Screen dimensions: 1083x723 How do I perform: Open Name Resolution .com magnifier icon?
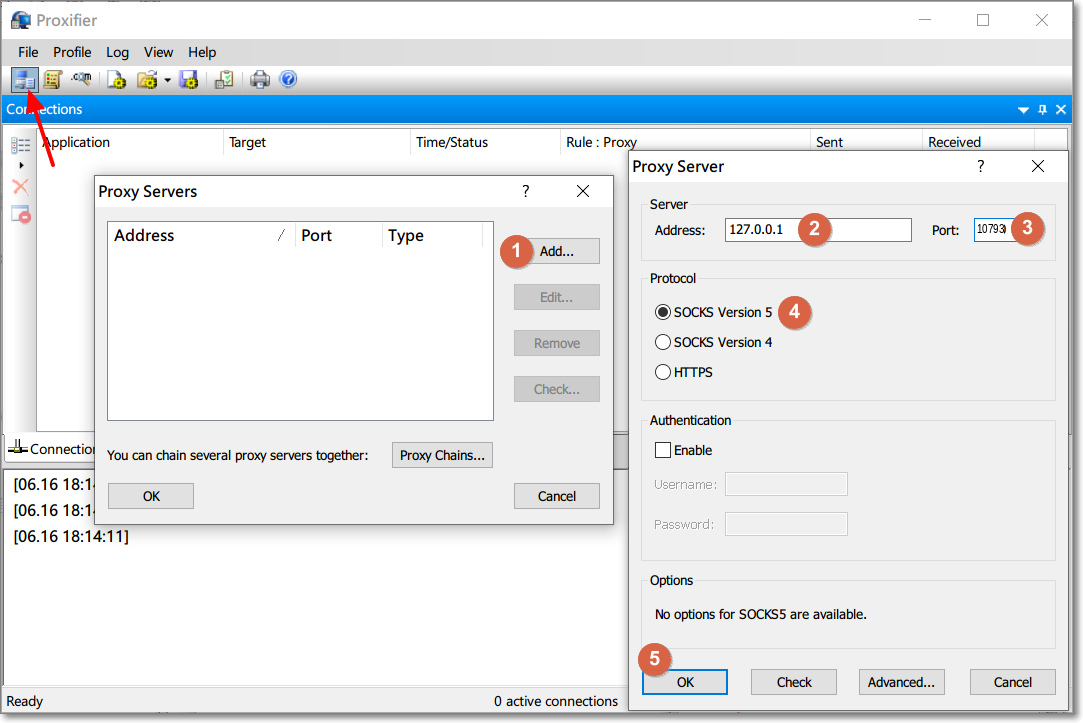tap(82, 79)
